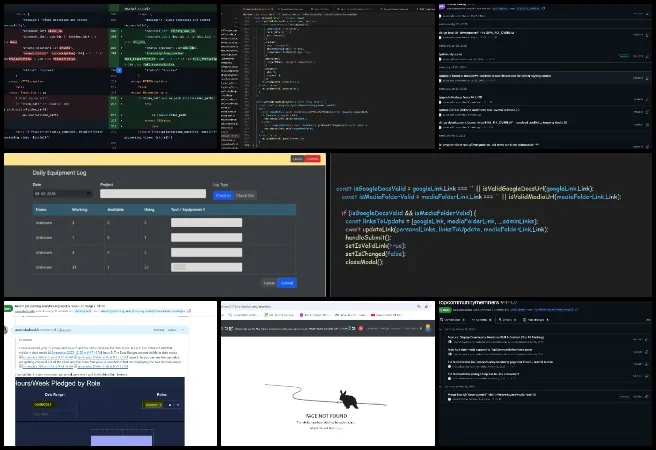656x450 pixels.
Task: Select the Check In log type
Action: (223, 195)
